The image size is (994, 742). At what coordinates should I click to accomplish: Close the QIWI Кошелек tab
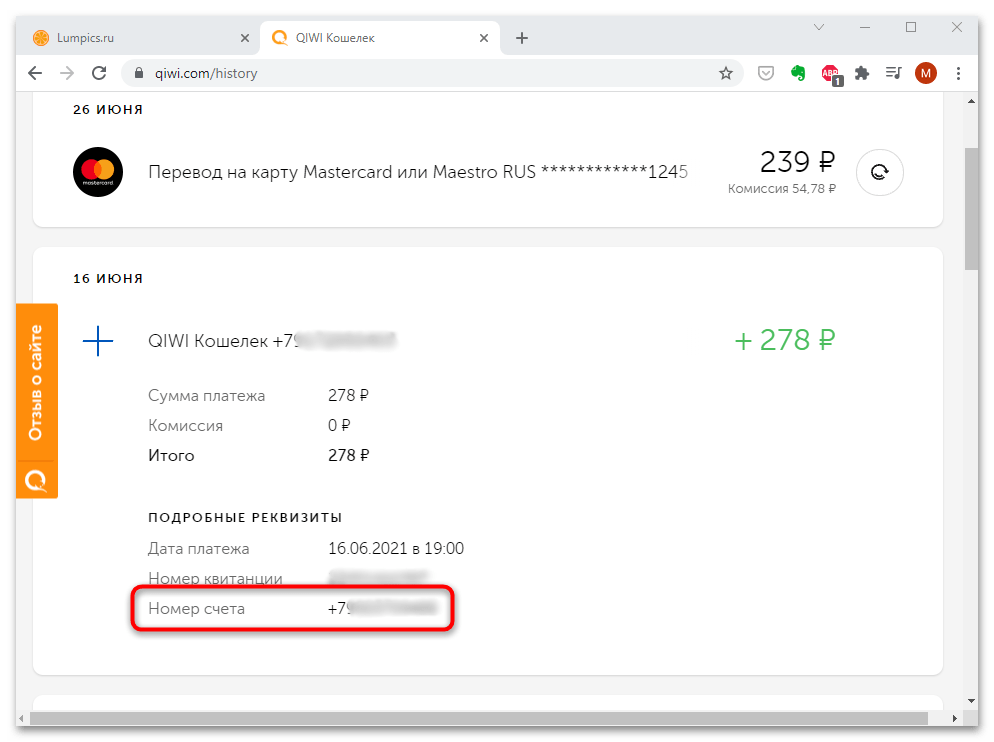(485, 38)
